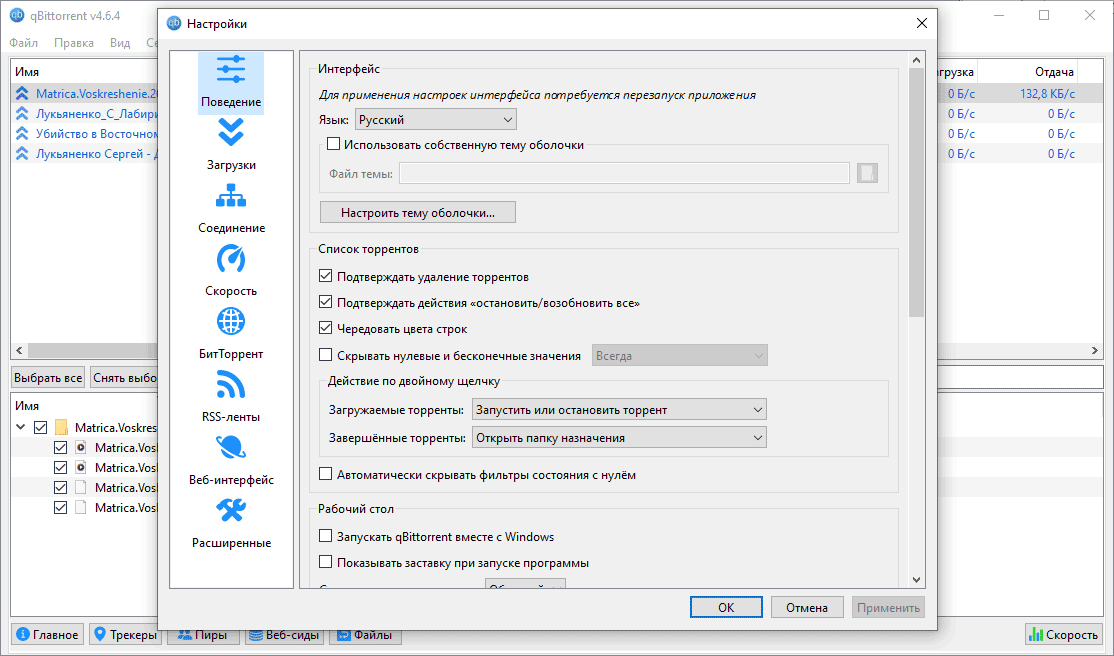The height and width of the screenshot is (656, 1114).
Task: Uncheck Подтверждать удаление торрентов
Action: pyautogui.click(x=325, y=276)
